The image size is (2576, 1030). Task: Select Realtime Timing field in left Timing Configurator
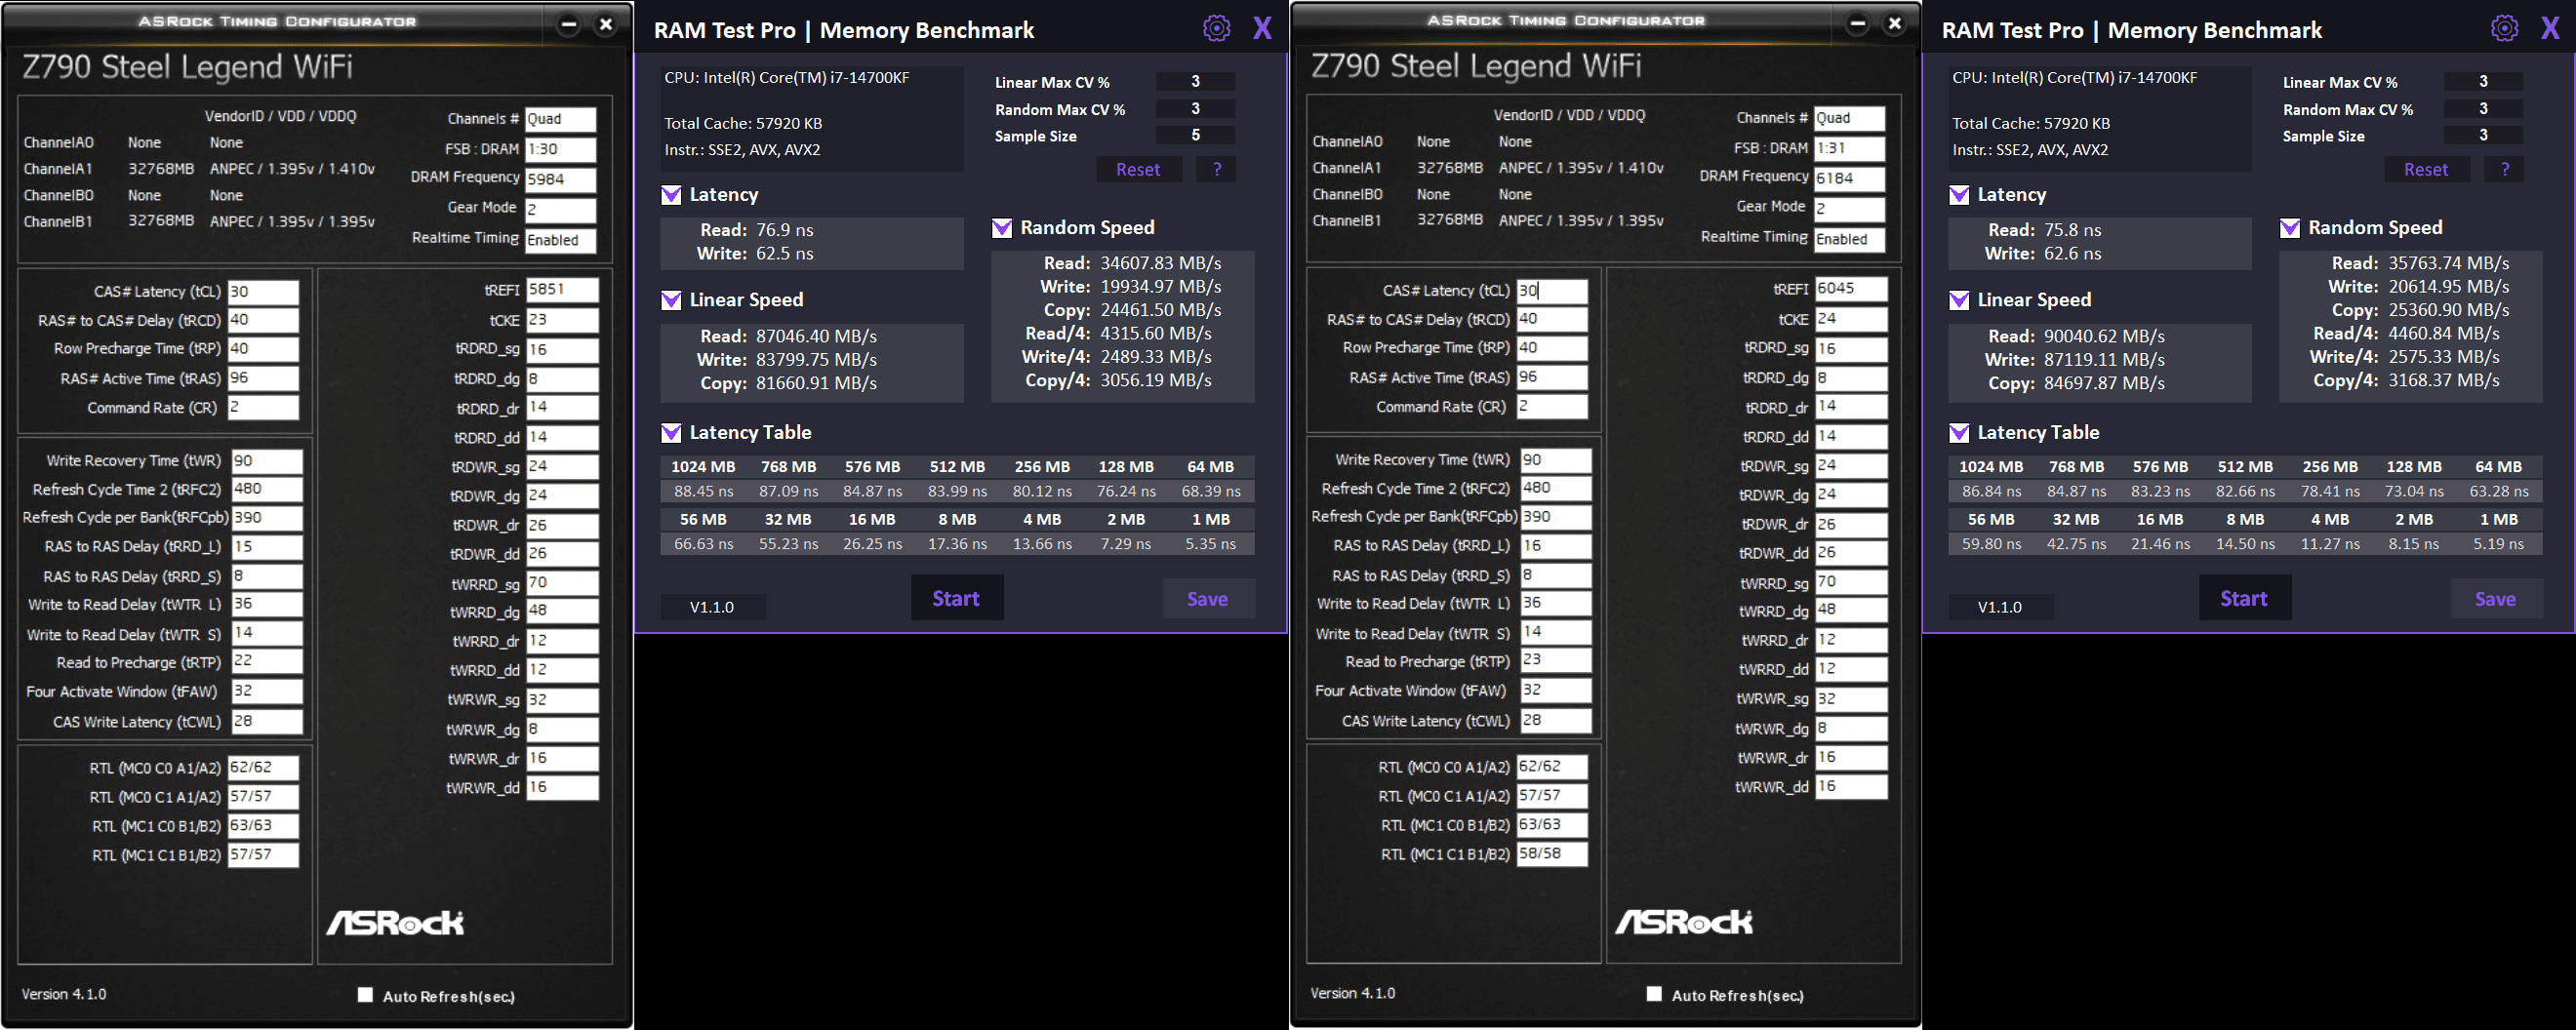[x=561, y=240]
